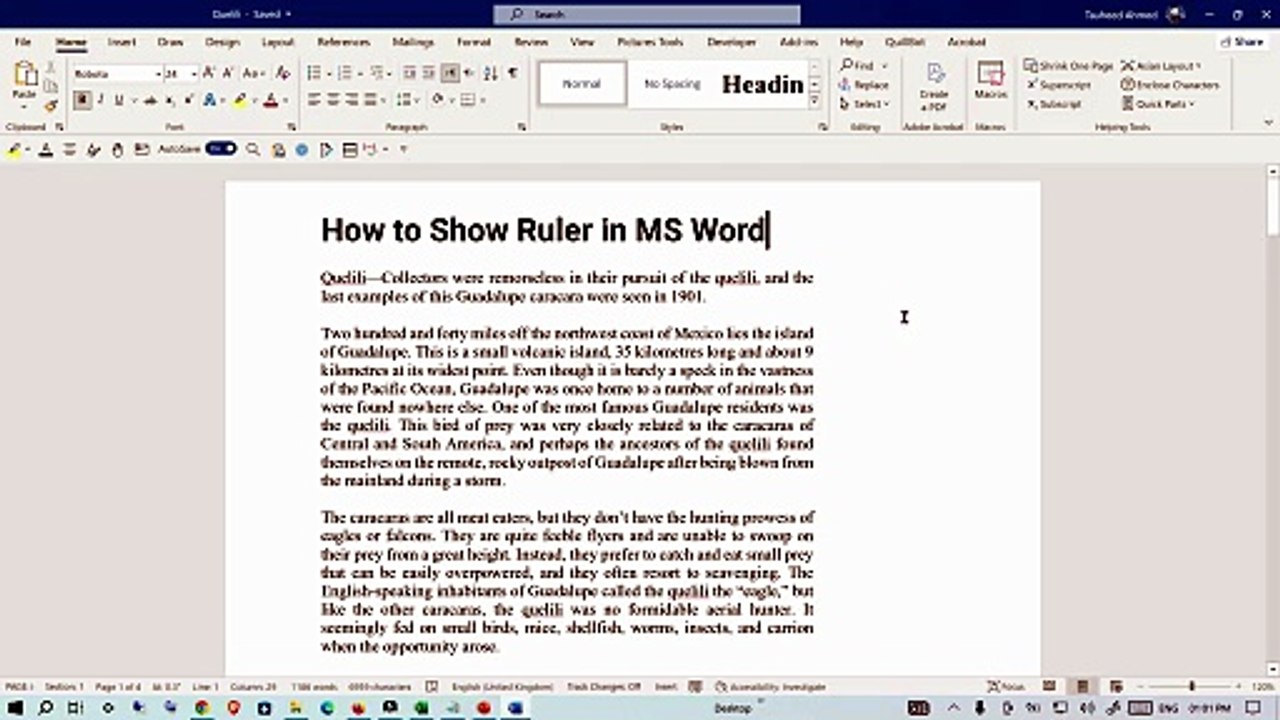Click the font color red A button

270,100
